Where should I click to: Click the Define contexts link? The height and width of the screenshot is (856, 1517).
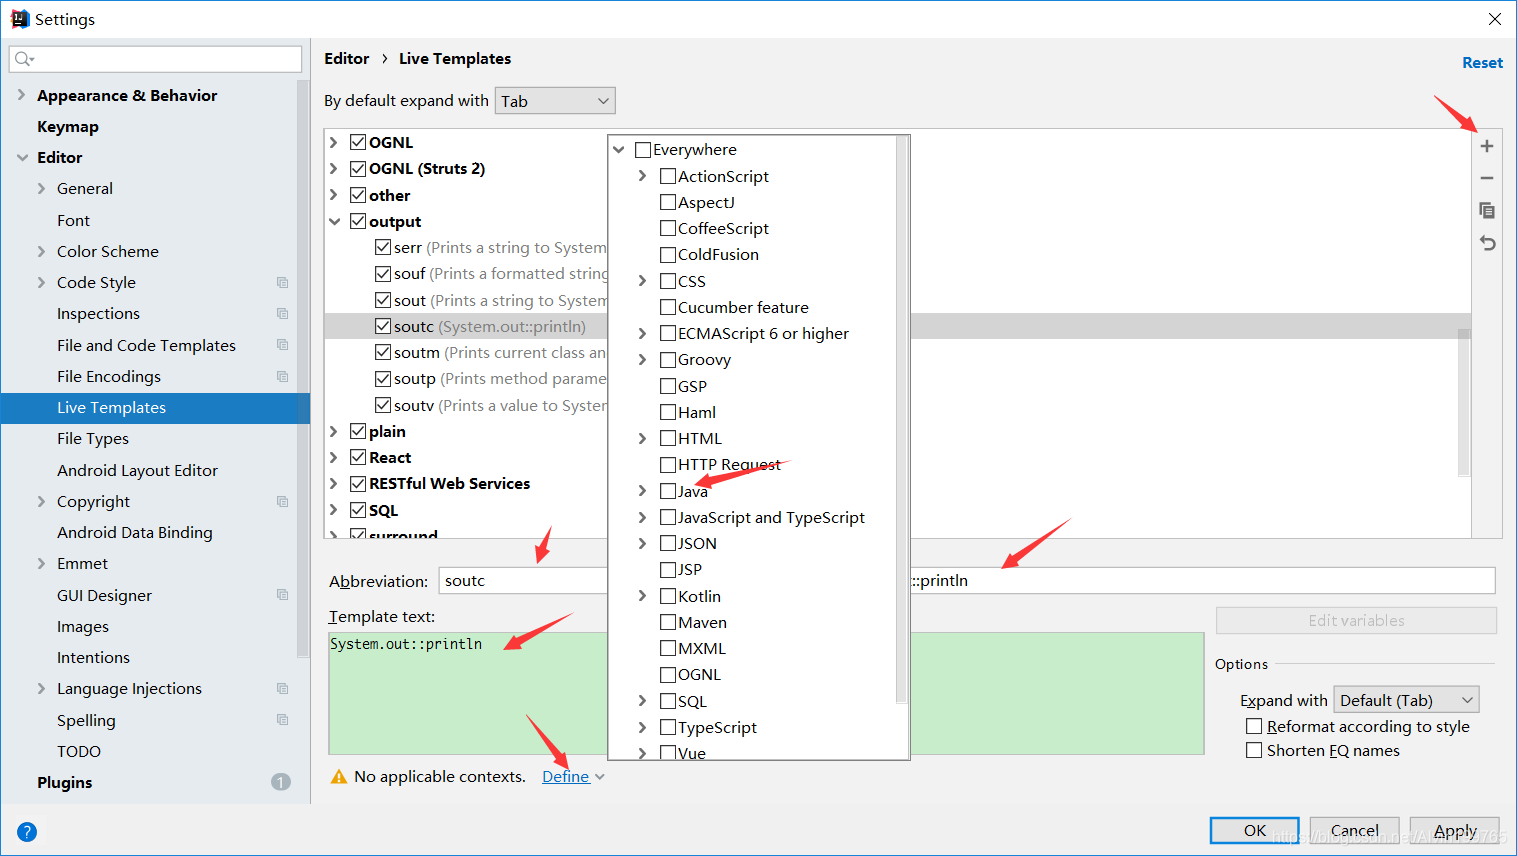566,777
